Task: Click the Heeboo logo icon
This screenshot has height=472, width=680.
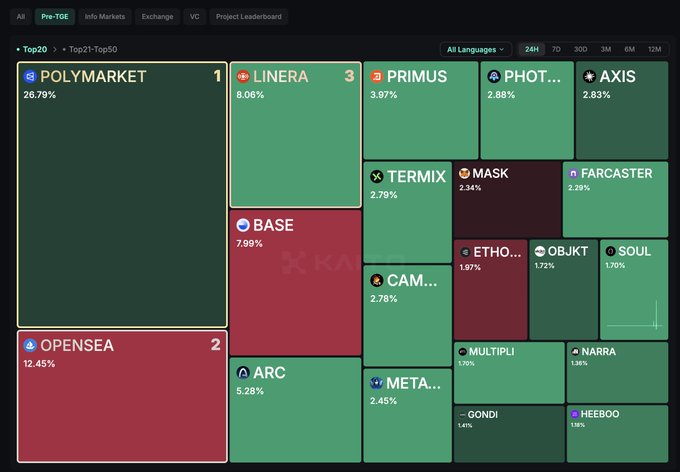Action: (575, 414)
